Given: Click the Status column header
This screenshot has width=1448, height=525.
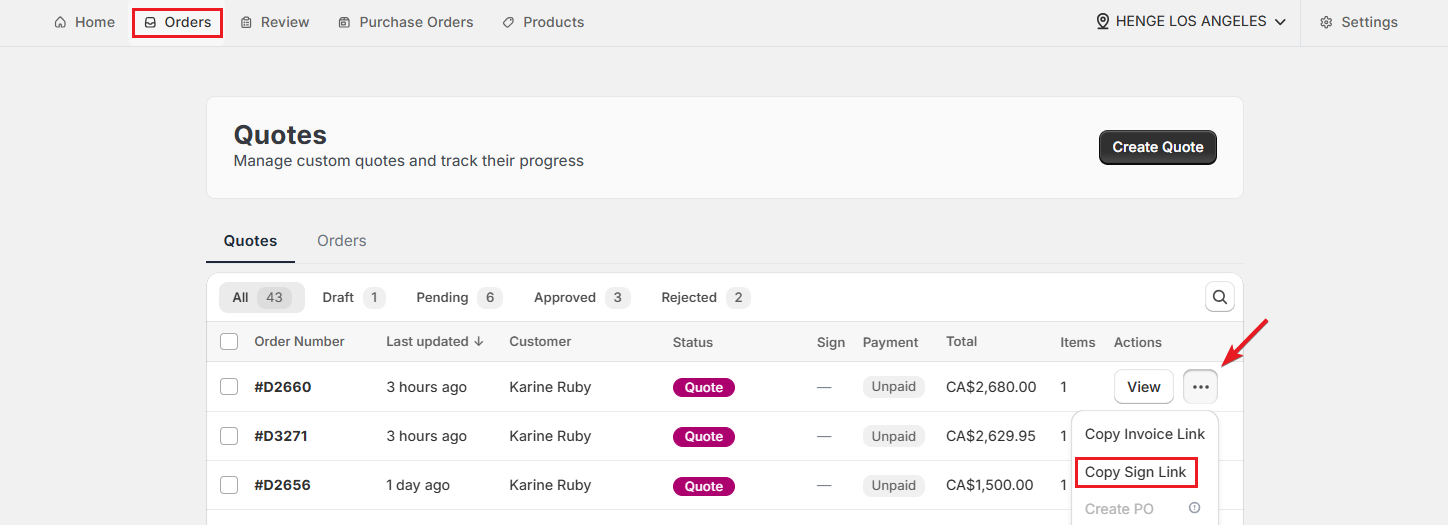Looking at the screenshot, I should 693,342.
